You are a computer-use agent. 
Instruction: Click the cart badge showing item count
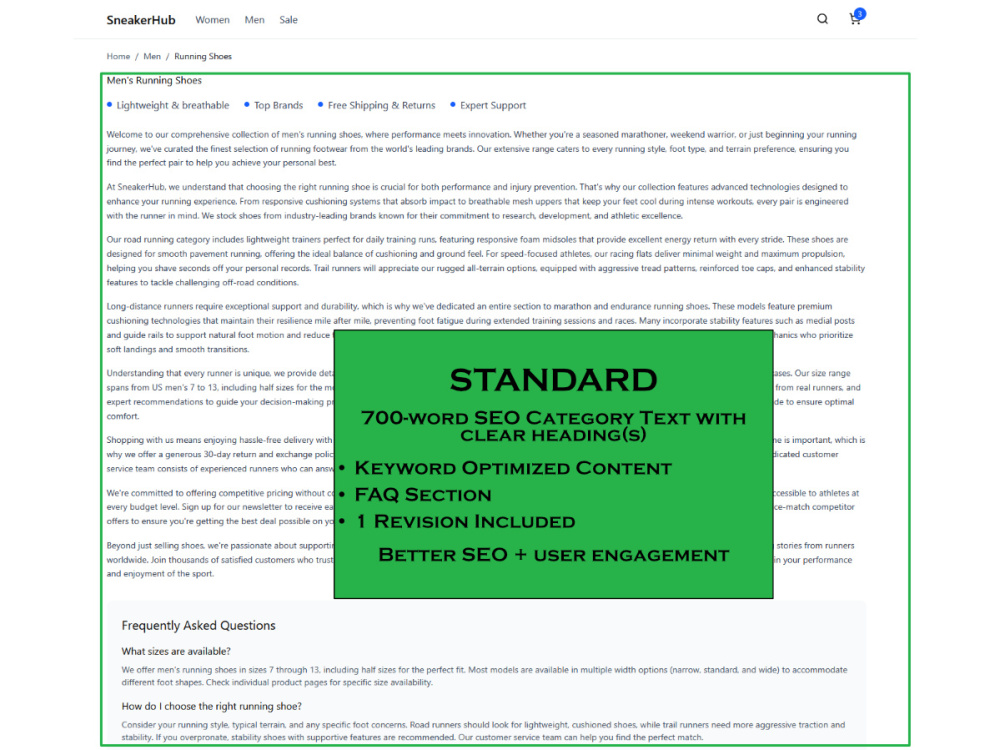860,13
